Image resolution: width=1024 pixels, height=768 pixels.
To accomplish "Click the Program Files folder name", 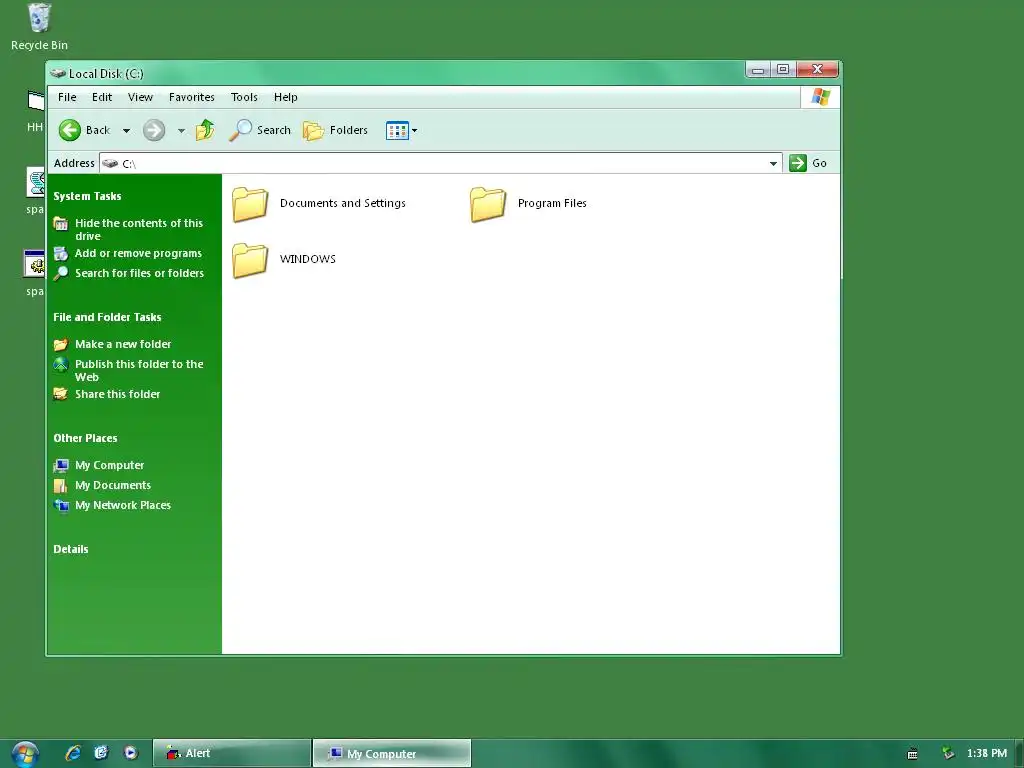I will pyautogui.click(x=552, y=203).
